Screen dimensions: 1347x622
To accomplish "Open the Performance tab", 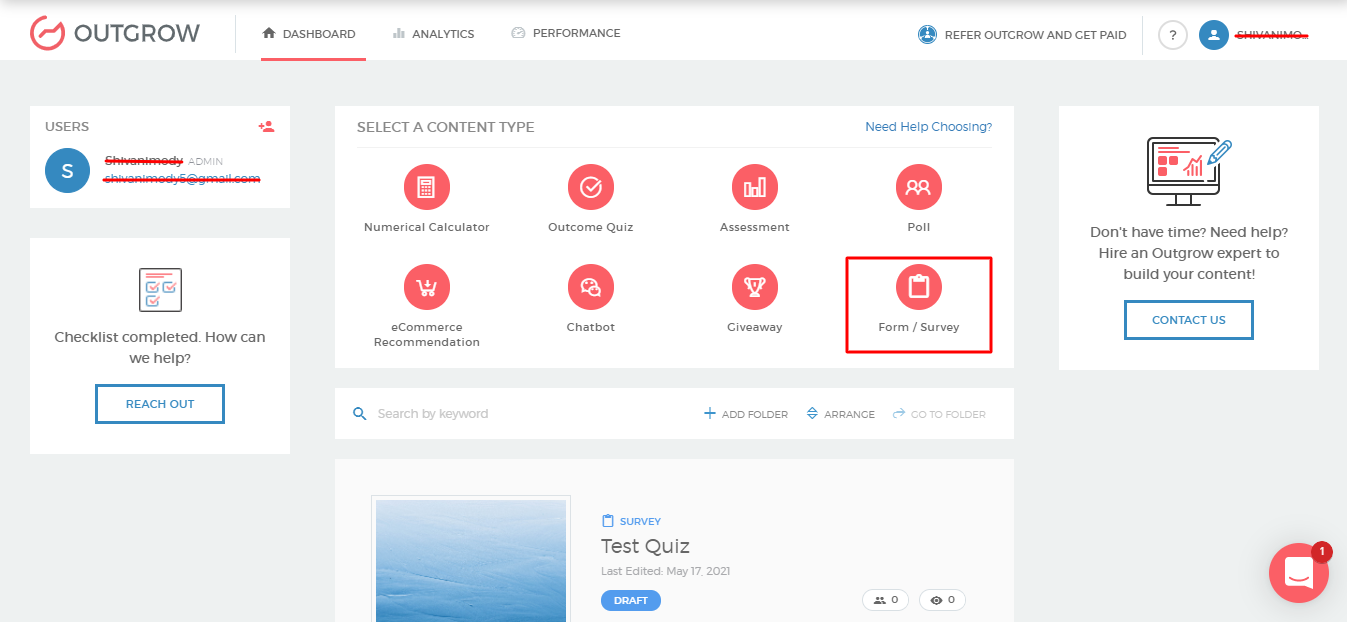I will [x=566, y=33].
